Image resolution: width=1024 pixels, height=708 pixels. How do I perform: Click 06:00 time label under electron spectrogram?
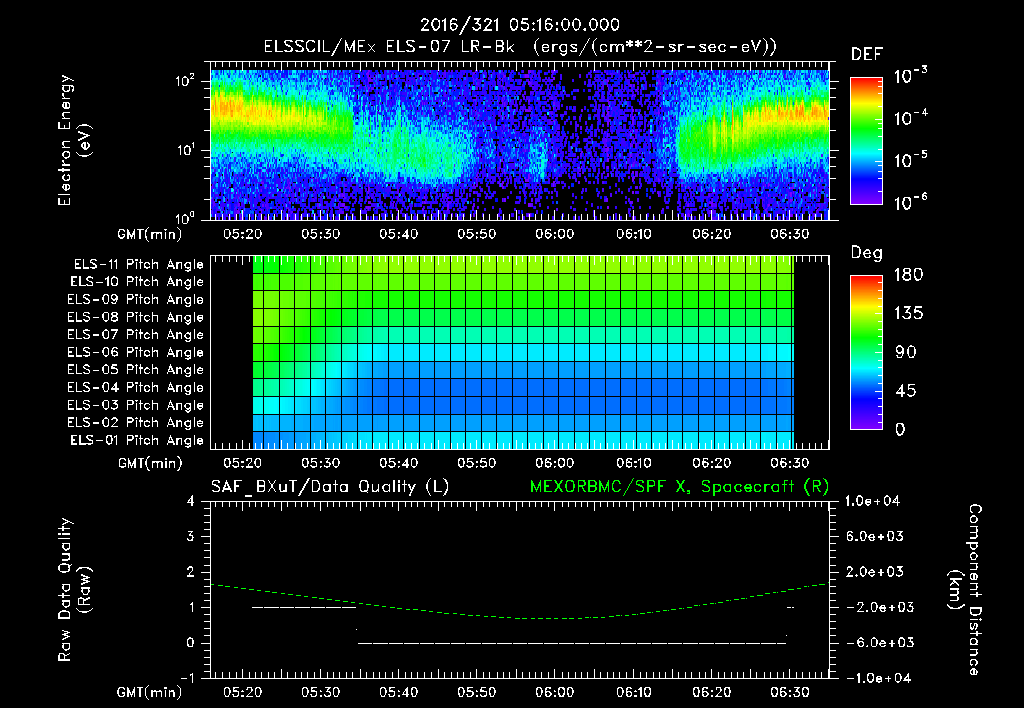pyautogui.click(x=554, y=234)
